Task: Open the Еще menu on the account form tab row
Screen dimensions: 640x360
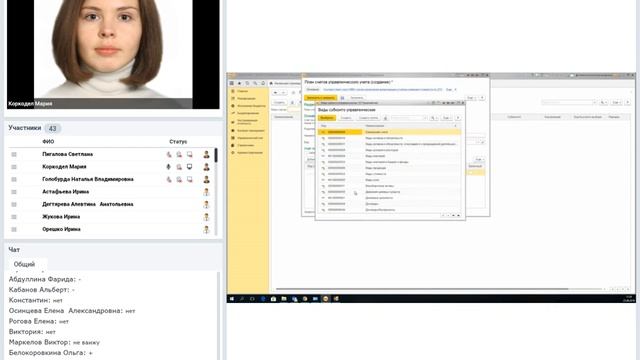Action: tap(451, 89)
